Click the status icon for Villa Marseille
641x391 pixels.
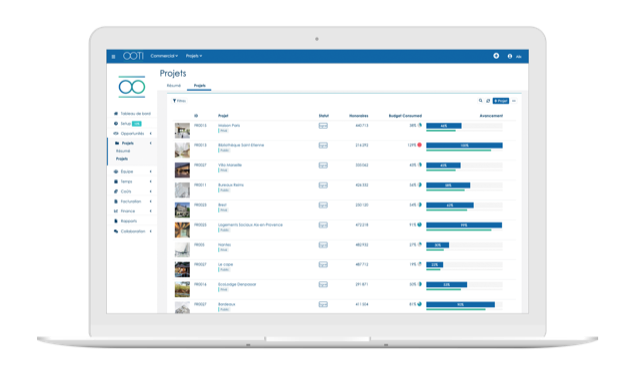click(x=323, y=165)
